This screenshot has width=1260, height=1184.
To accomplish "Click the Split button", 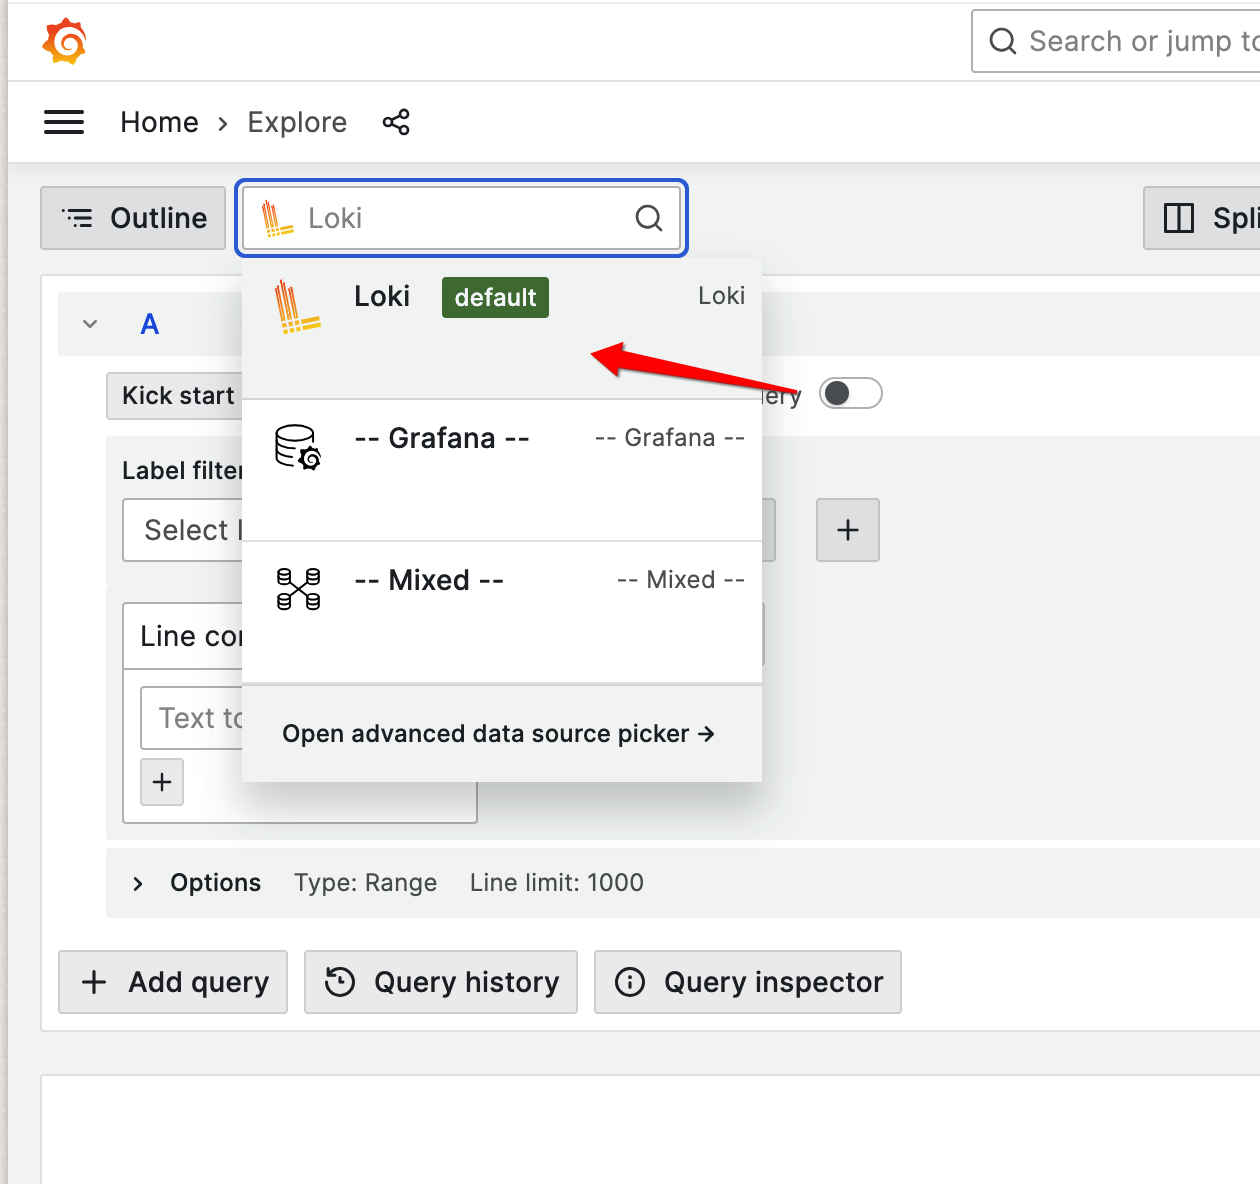I will [x=1202, y=218].
